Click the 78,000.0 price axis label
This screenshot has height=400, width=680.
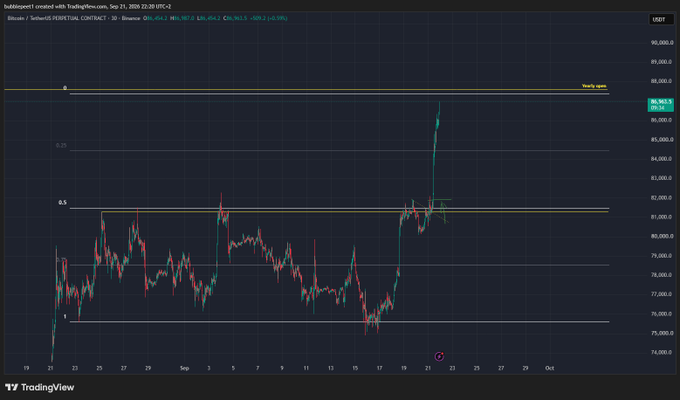662,275
